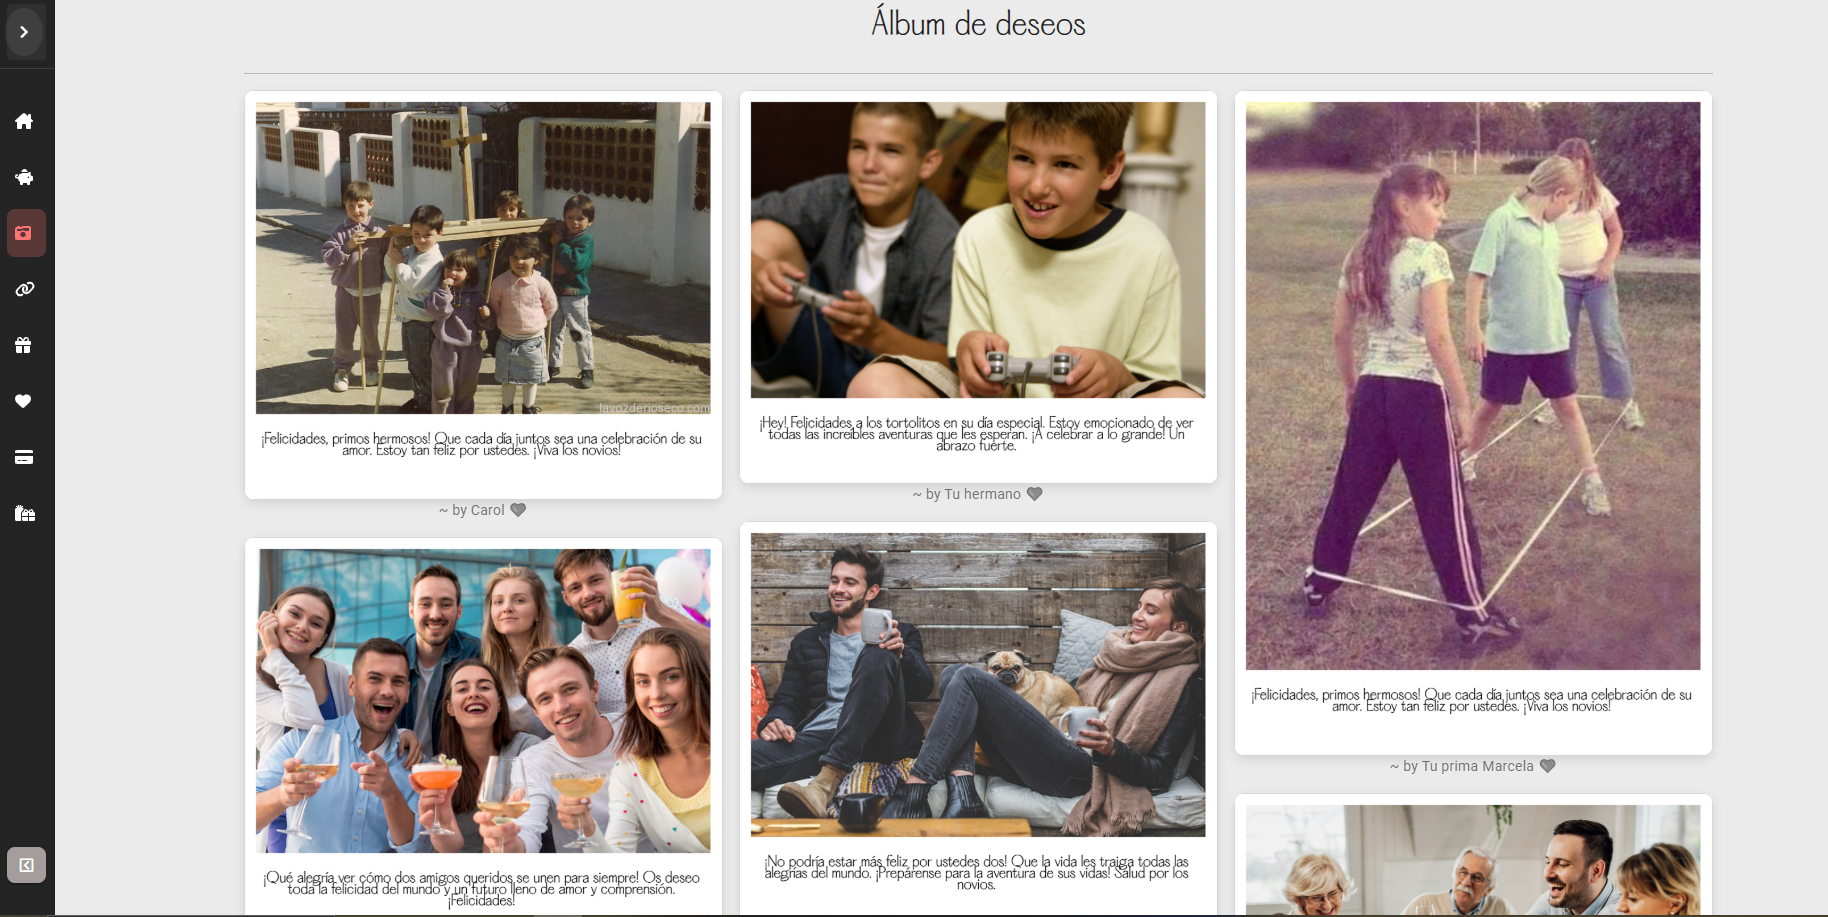
Task: Like the wish by Tu hermano heart
Action: tap(1035, 494)
